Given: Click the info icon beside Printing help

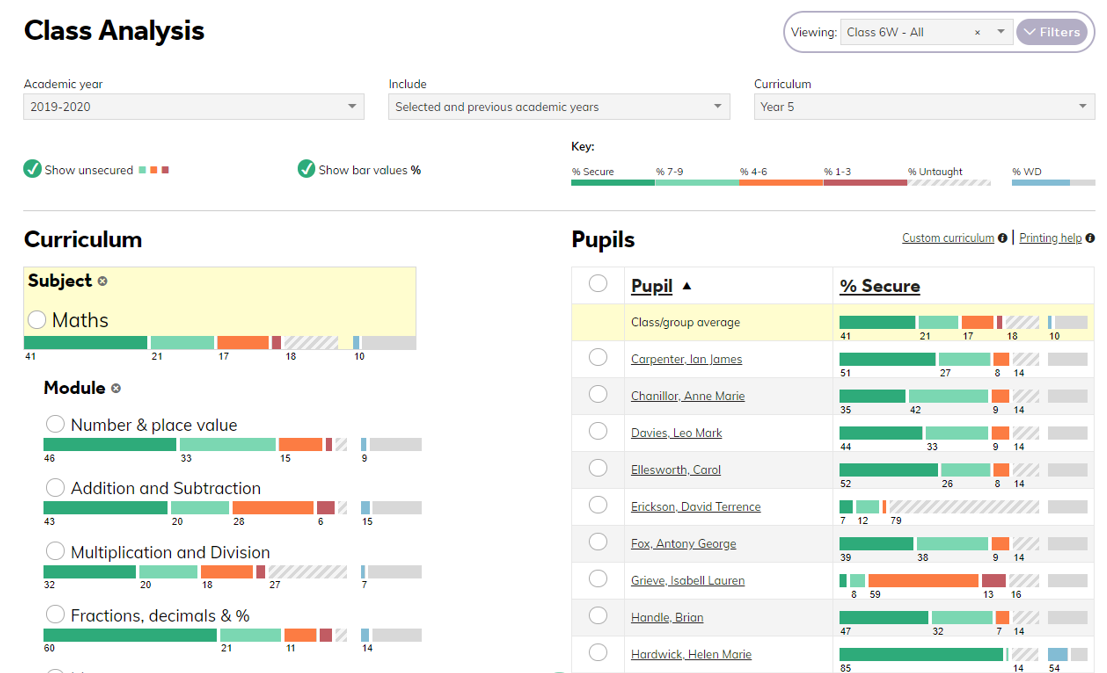Looking at the screenshot, I should (1090, 238).
